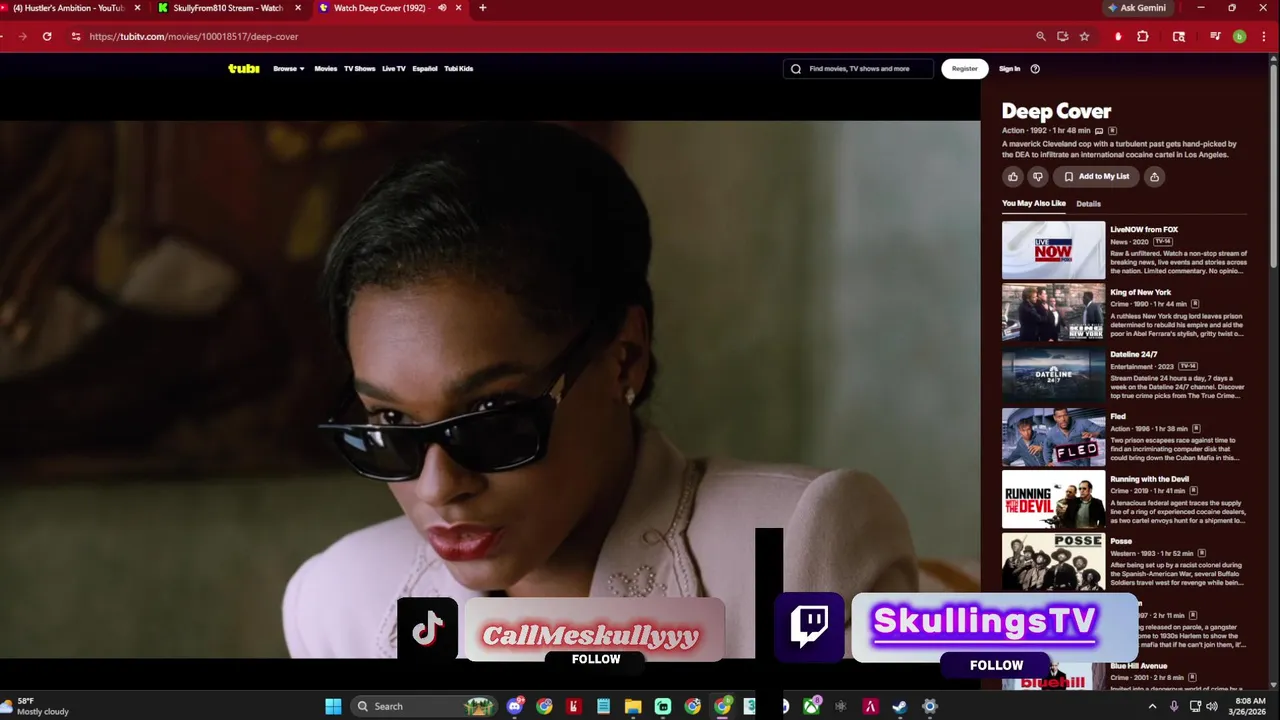Click the toolbar icon left of media controls
1280x720 pixels.
pyautogui.click(x=1179, y=36)
